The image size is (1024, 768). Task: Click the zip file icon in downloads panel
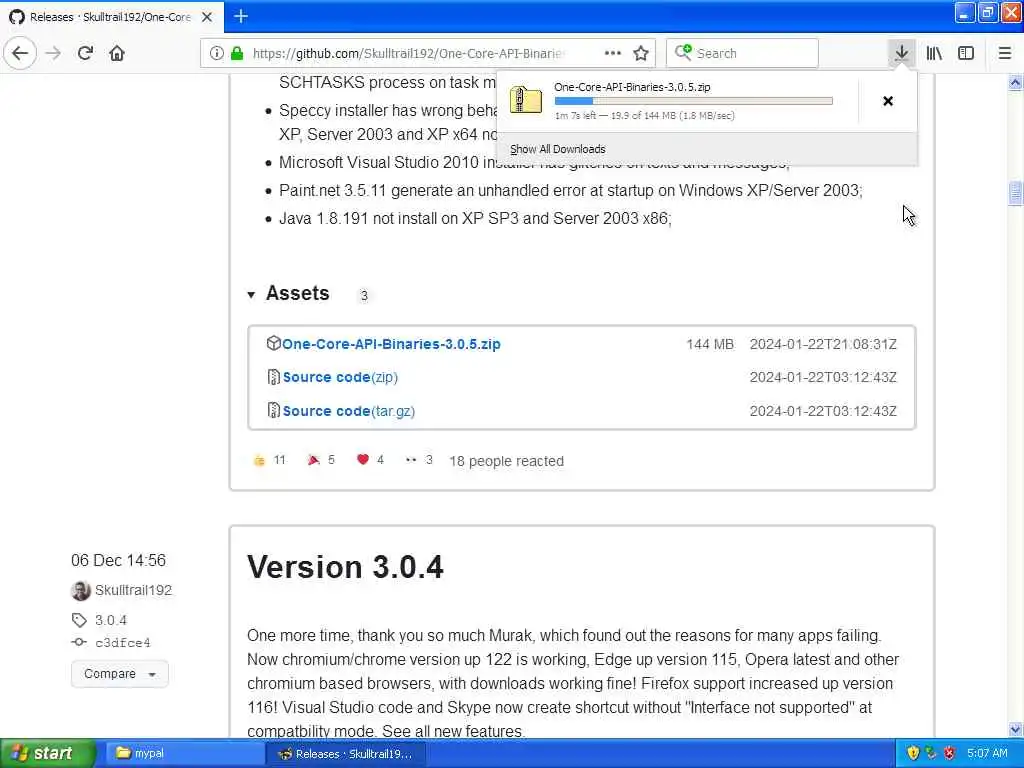pyautogui.click(x=526, y=101)
